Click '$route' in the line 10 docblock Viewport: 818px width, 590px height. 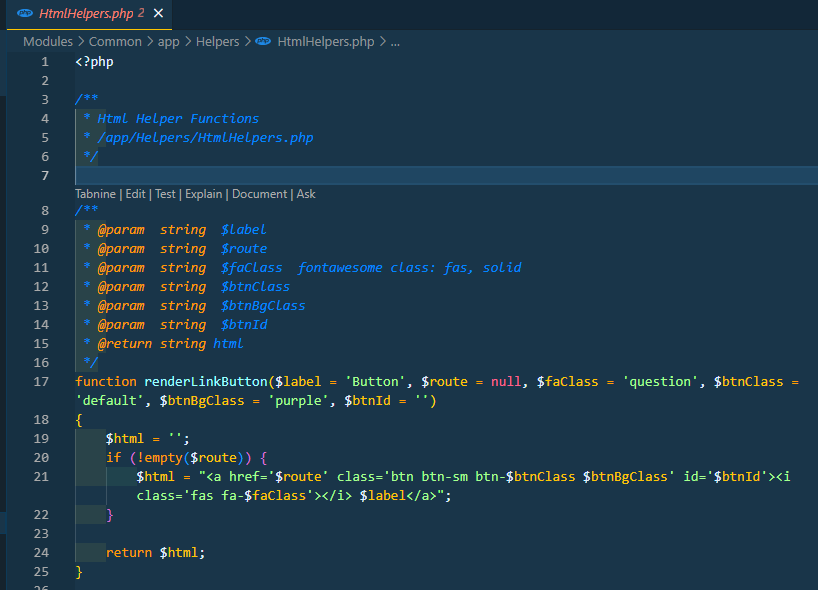click(x=244, y=249)
